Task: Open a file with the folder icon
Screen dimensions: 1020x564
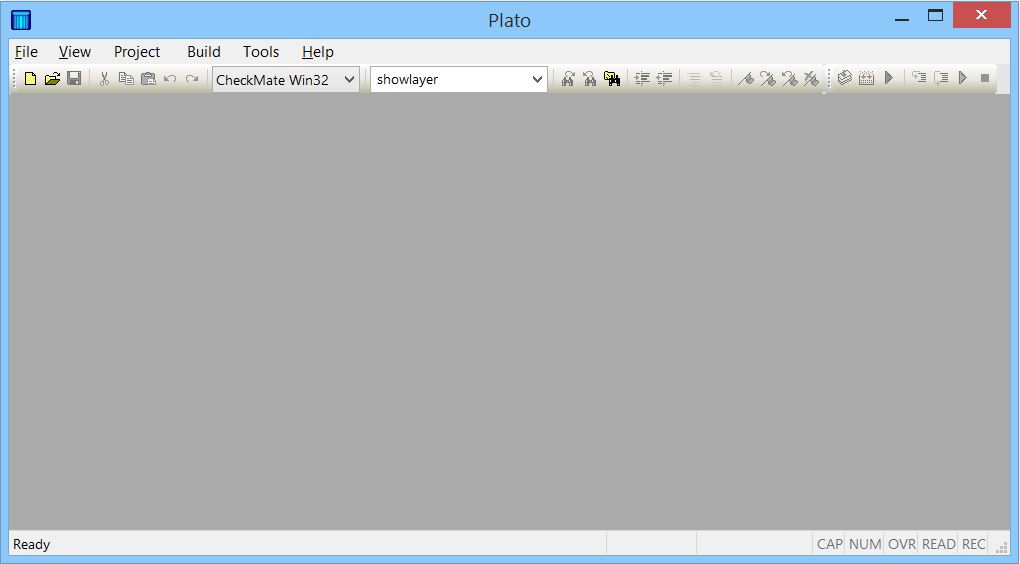Action: click(x=52, y=79)
